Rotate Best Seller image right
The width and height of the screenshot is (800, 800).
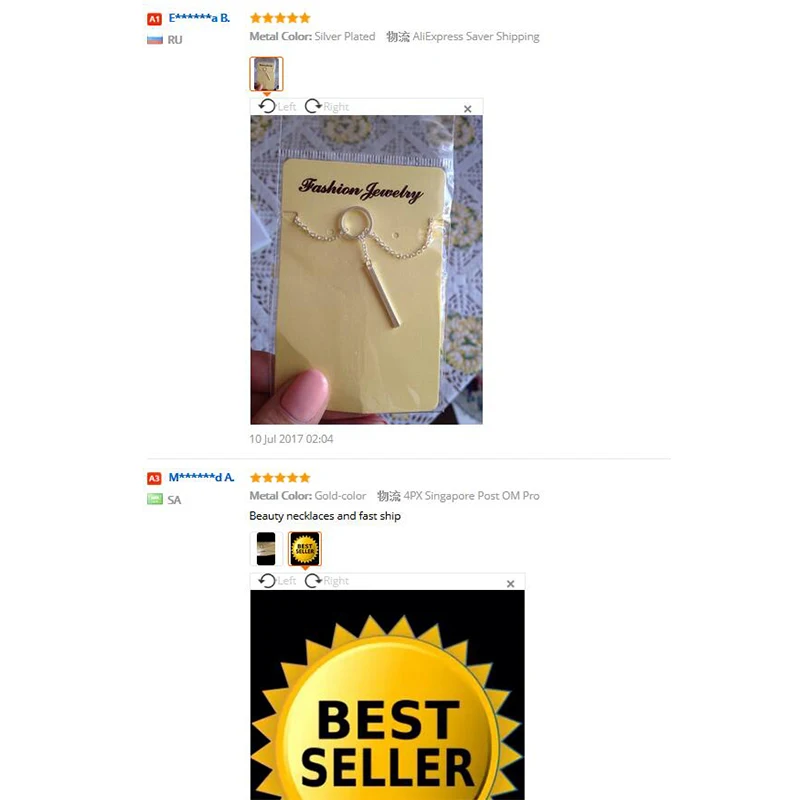(x=327, y=581)
